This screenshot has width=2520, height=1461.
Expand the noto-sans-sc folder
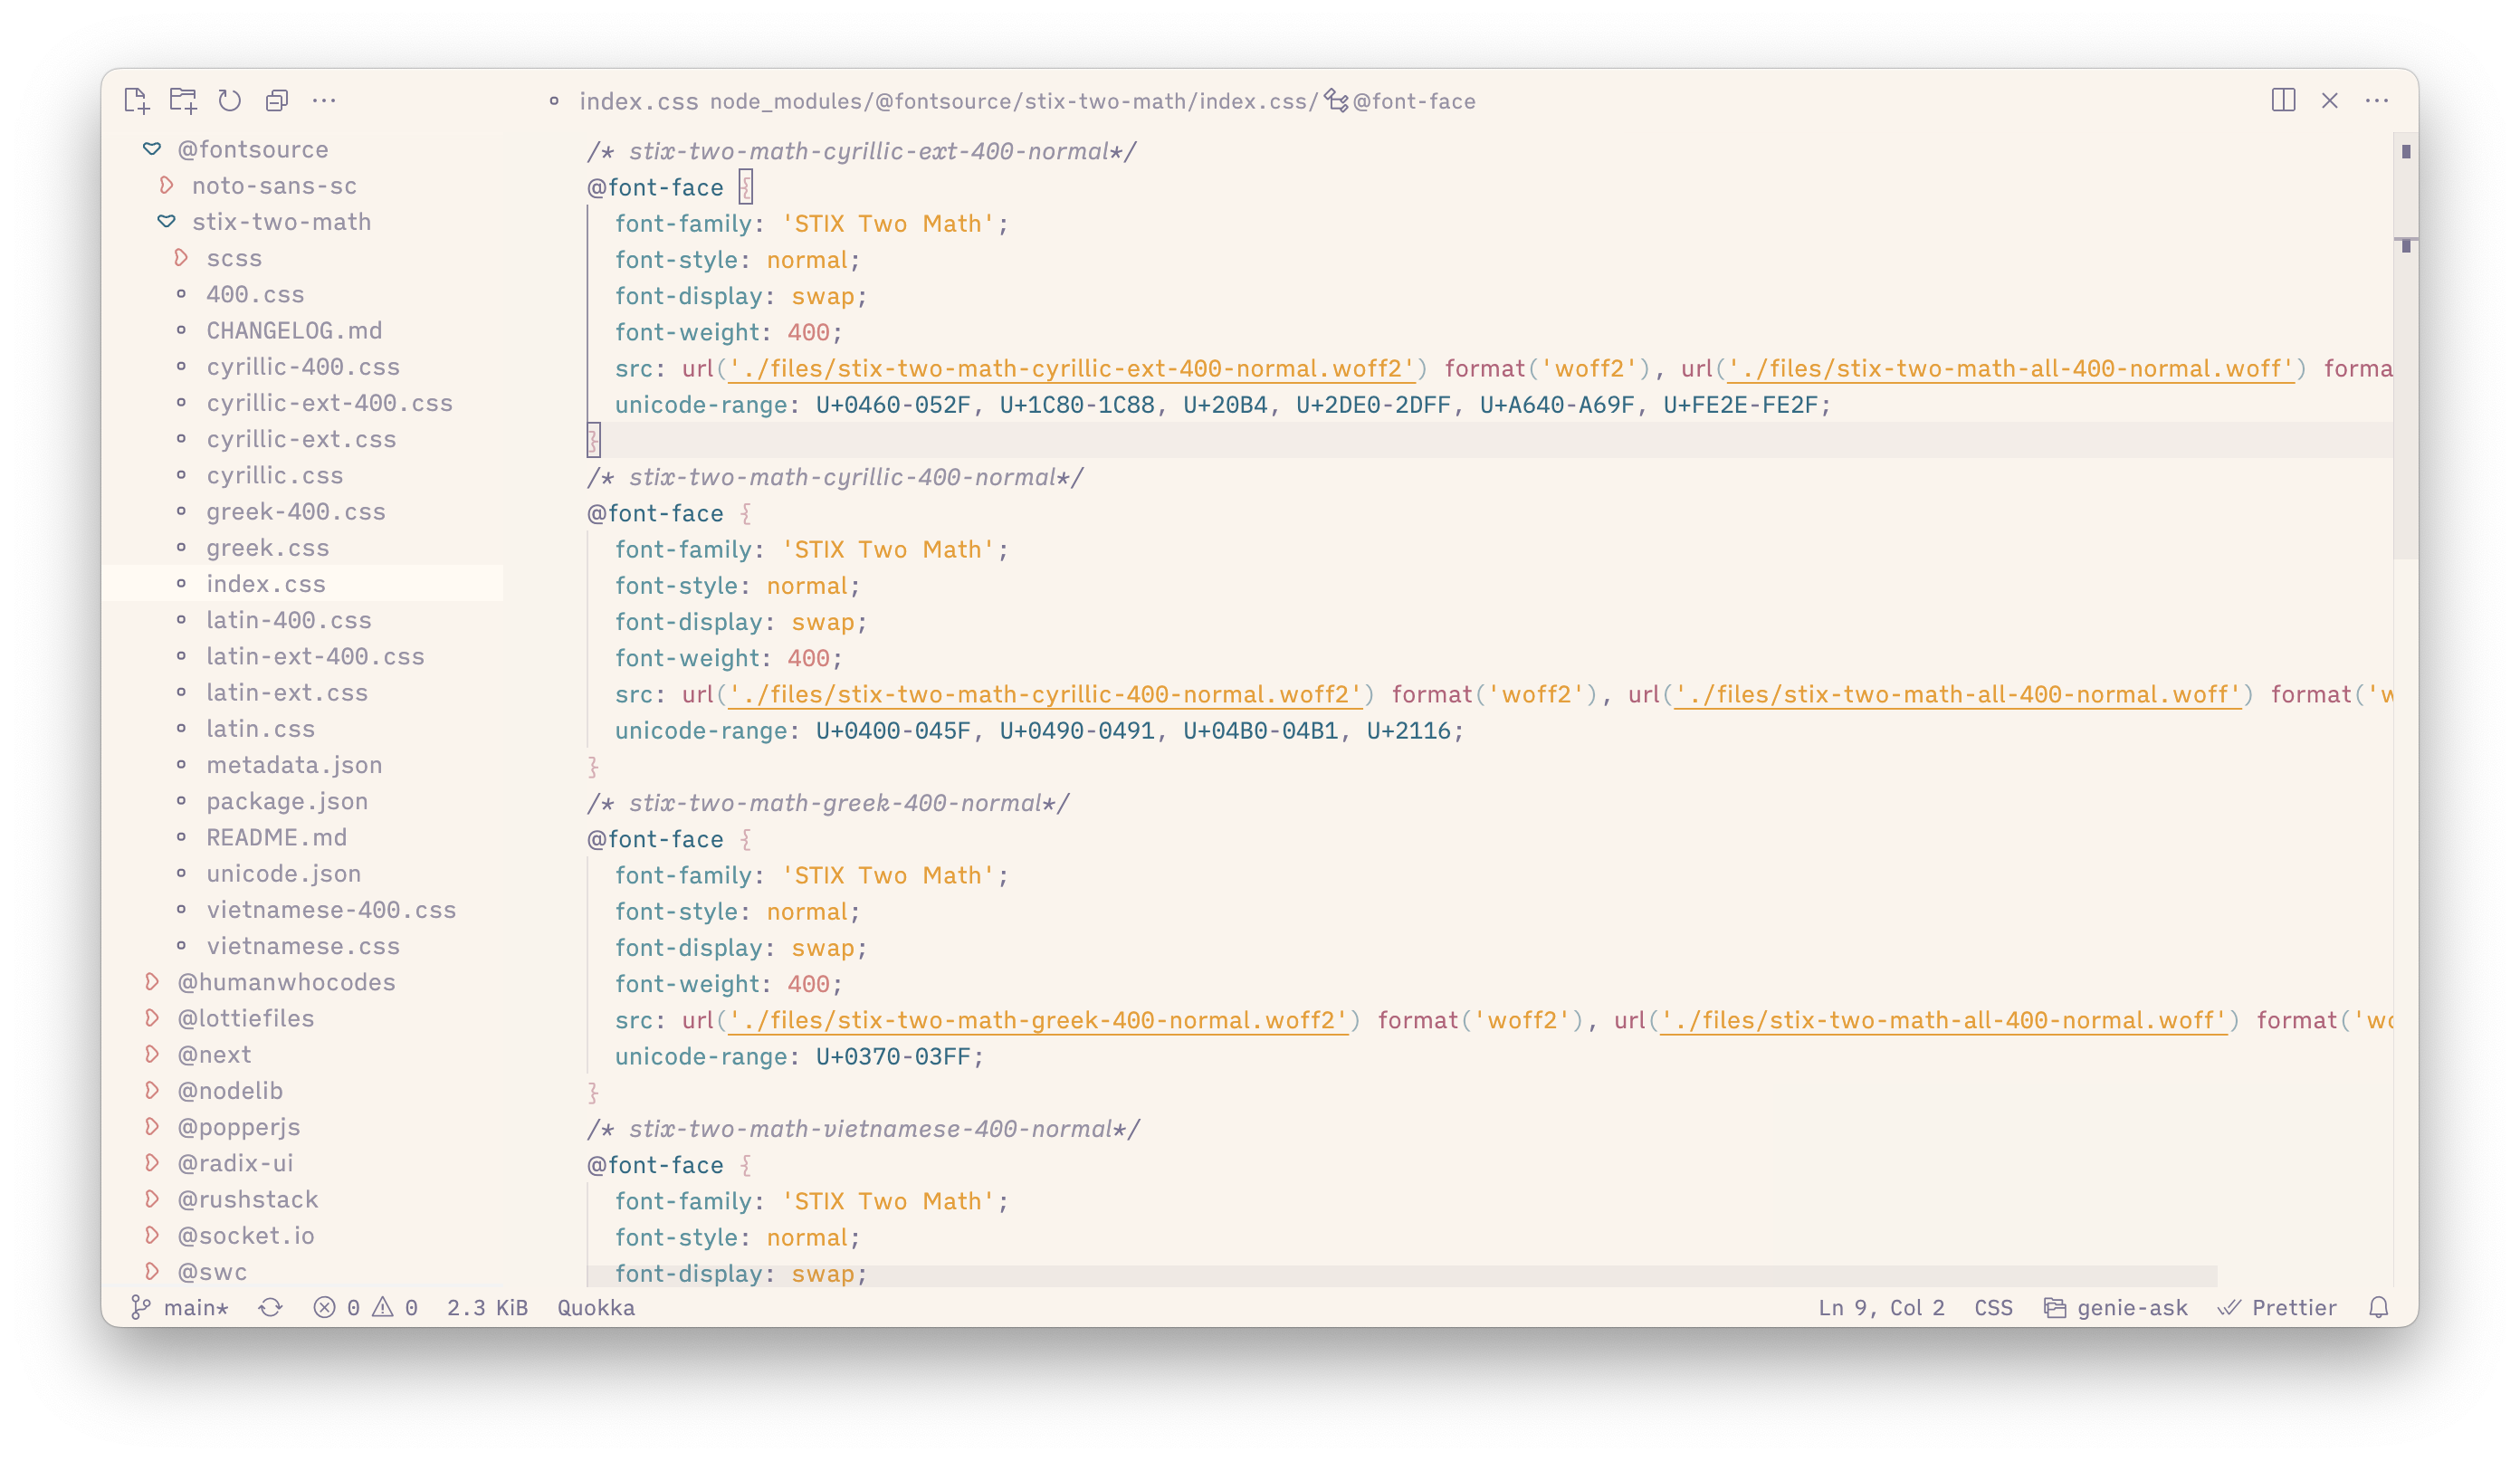pos(274,185)
